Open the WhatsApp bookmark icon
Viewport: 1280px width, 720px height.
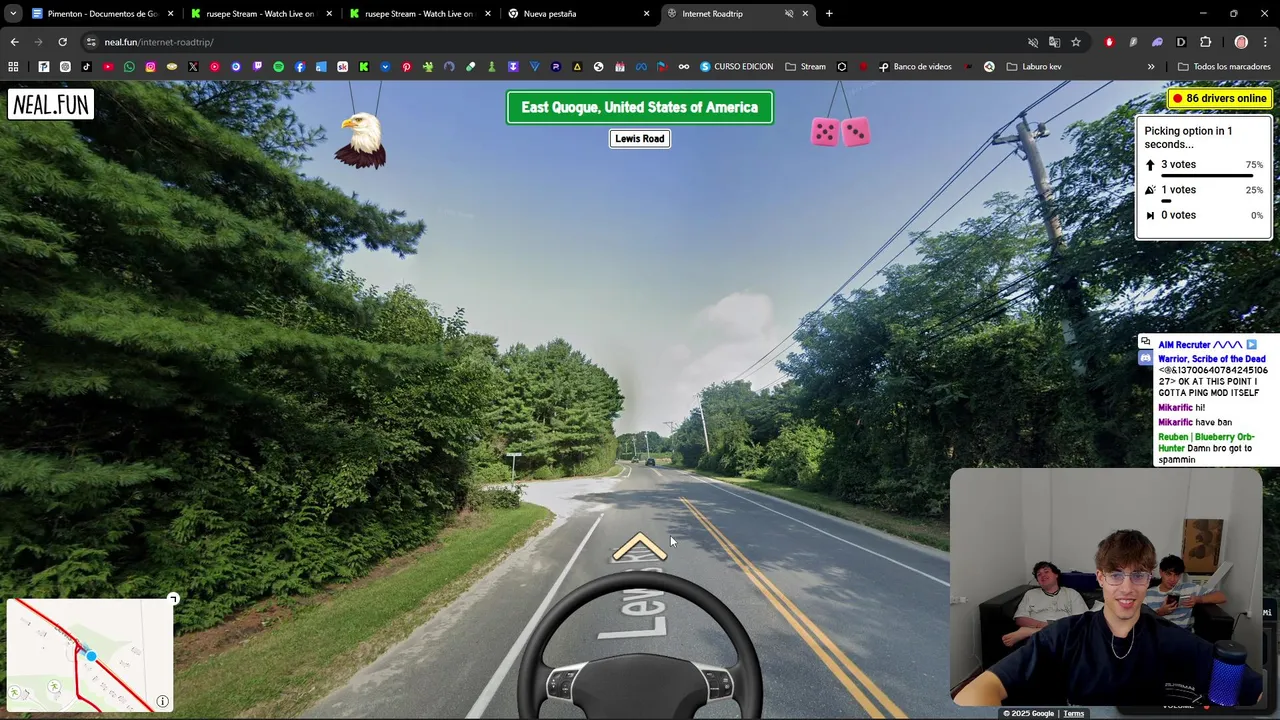129,66
